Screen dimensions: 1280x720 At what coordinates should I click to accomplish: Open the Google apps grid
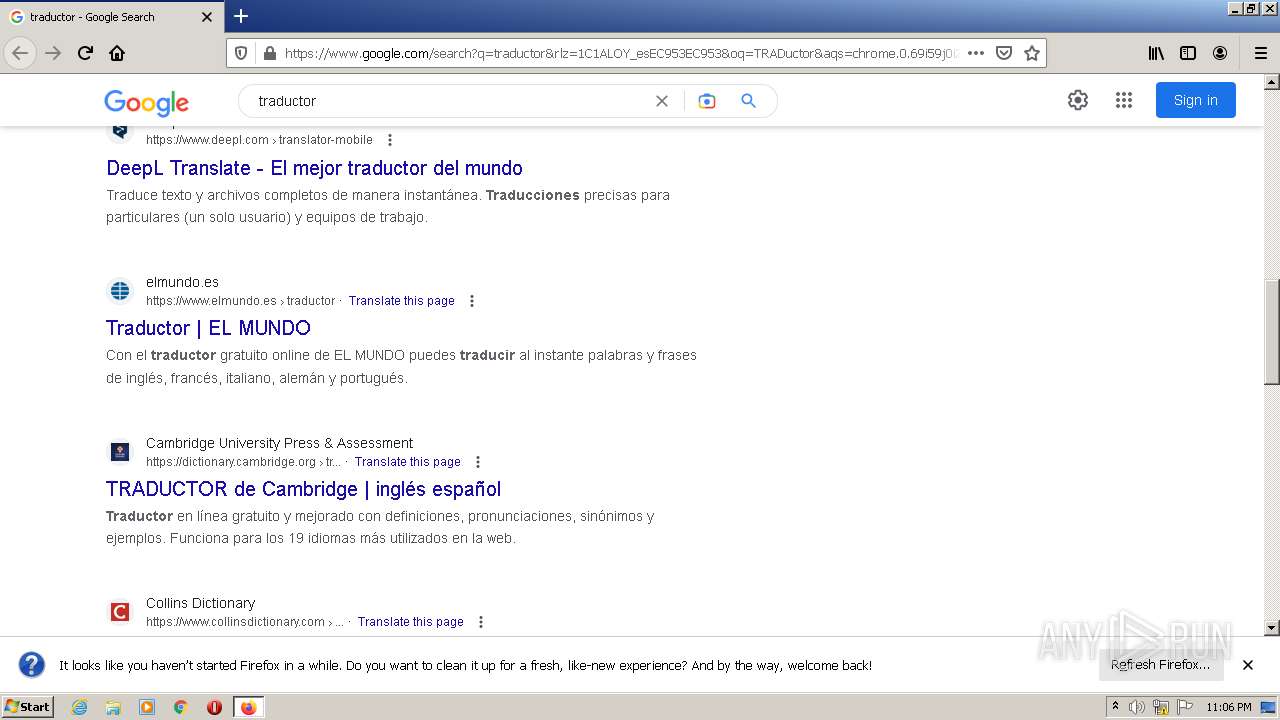[x=1123, y=100]
